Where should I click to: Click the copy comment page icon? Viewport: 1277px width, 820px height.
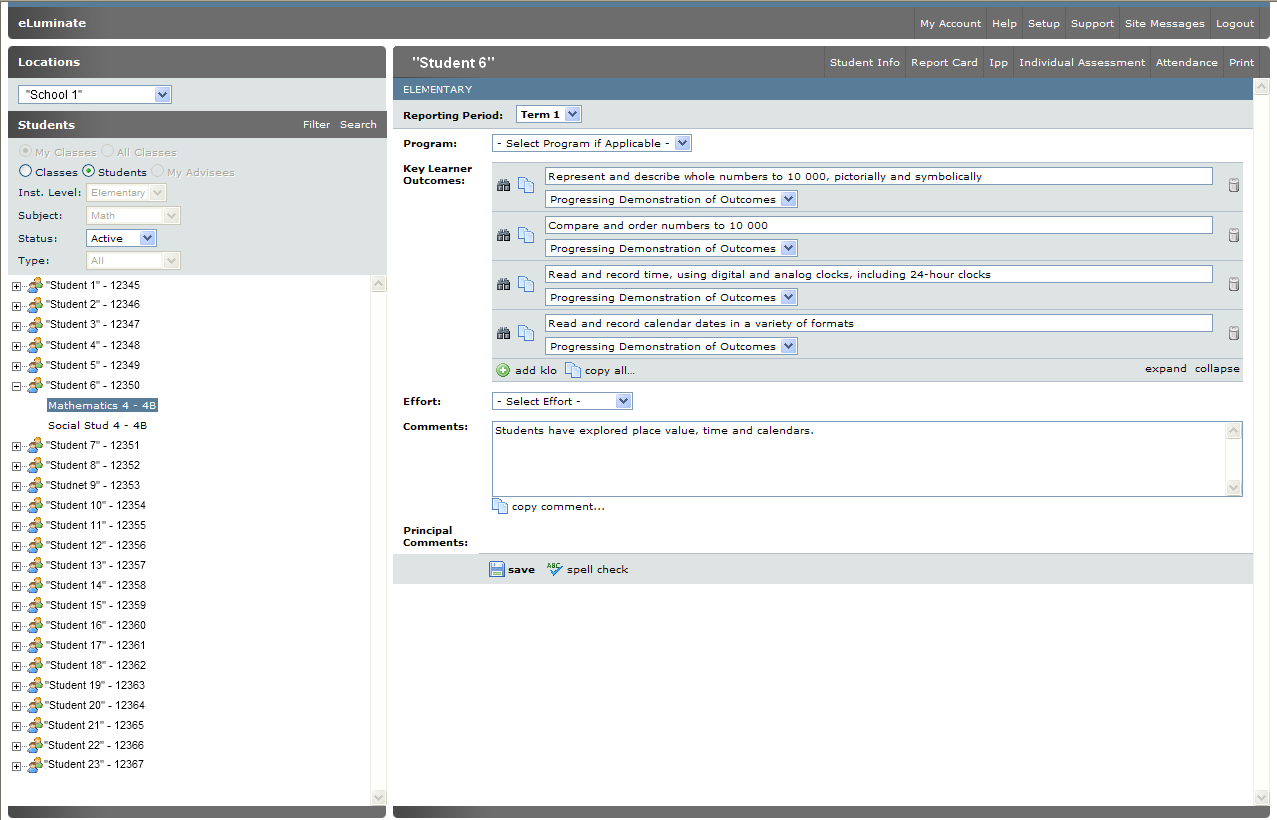click(x=500, y=506)
